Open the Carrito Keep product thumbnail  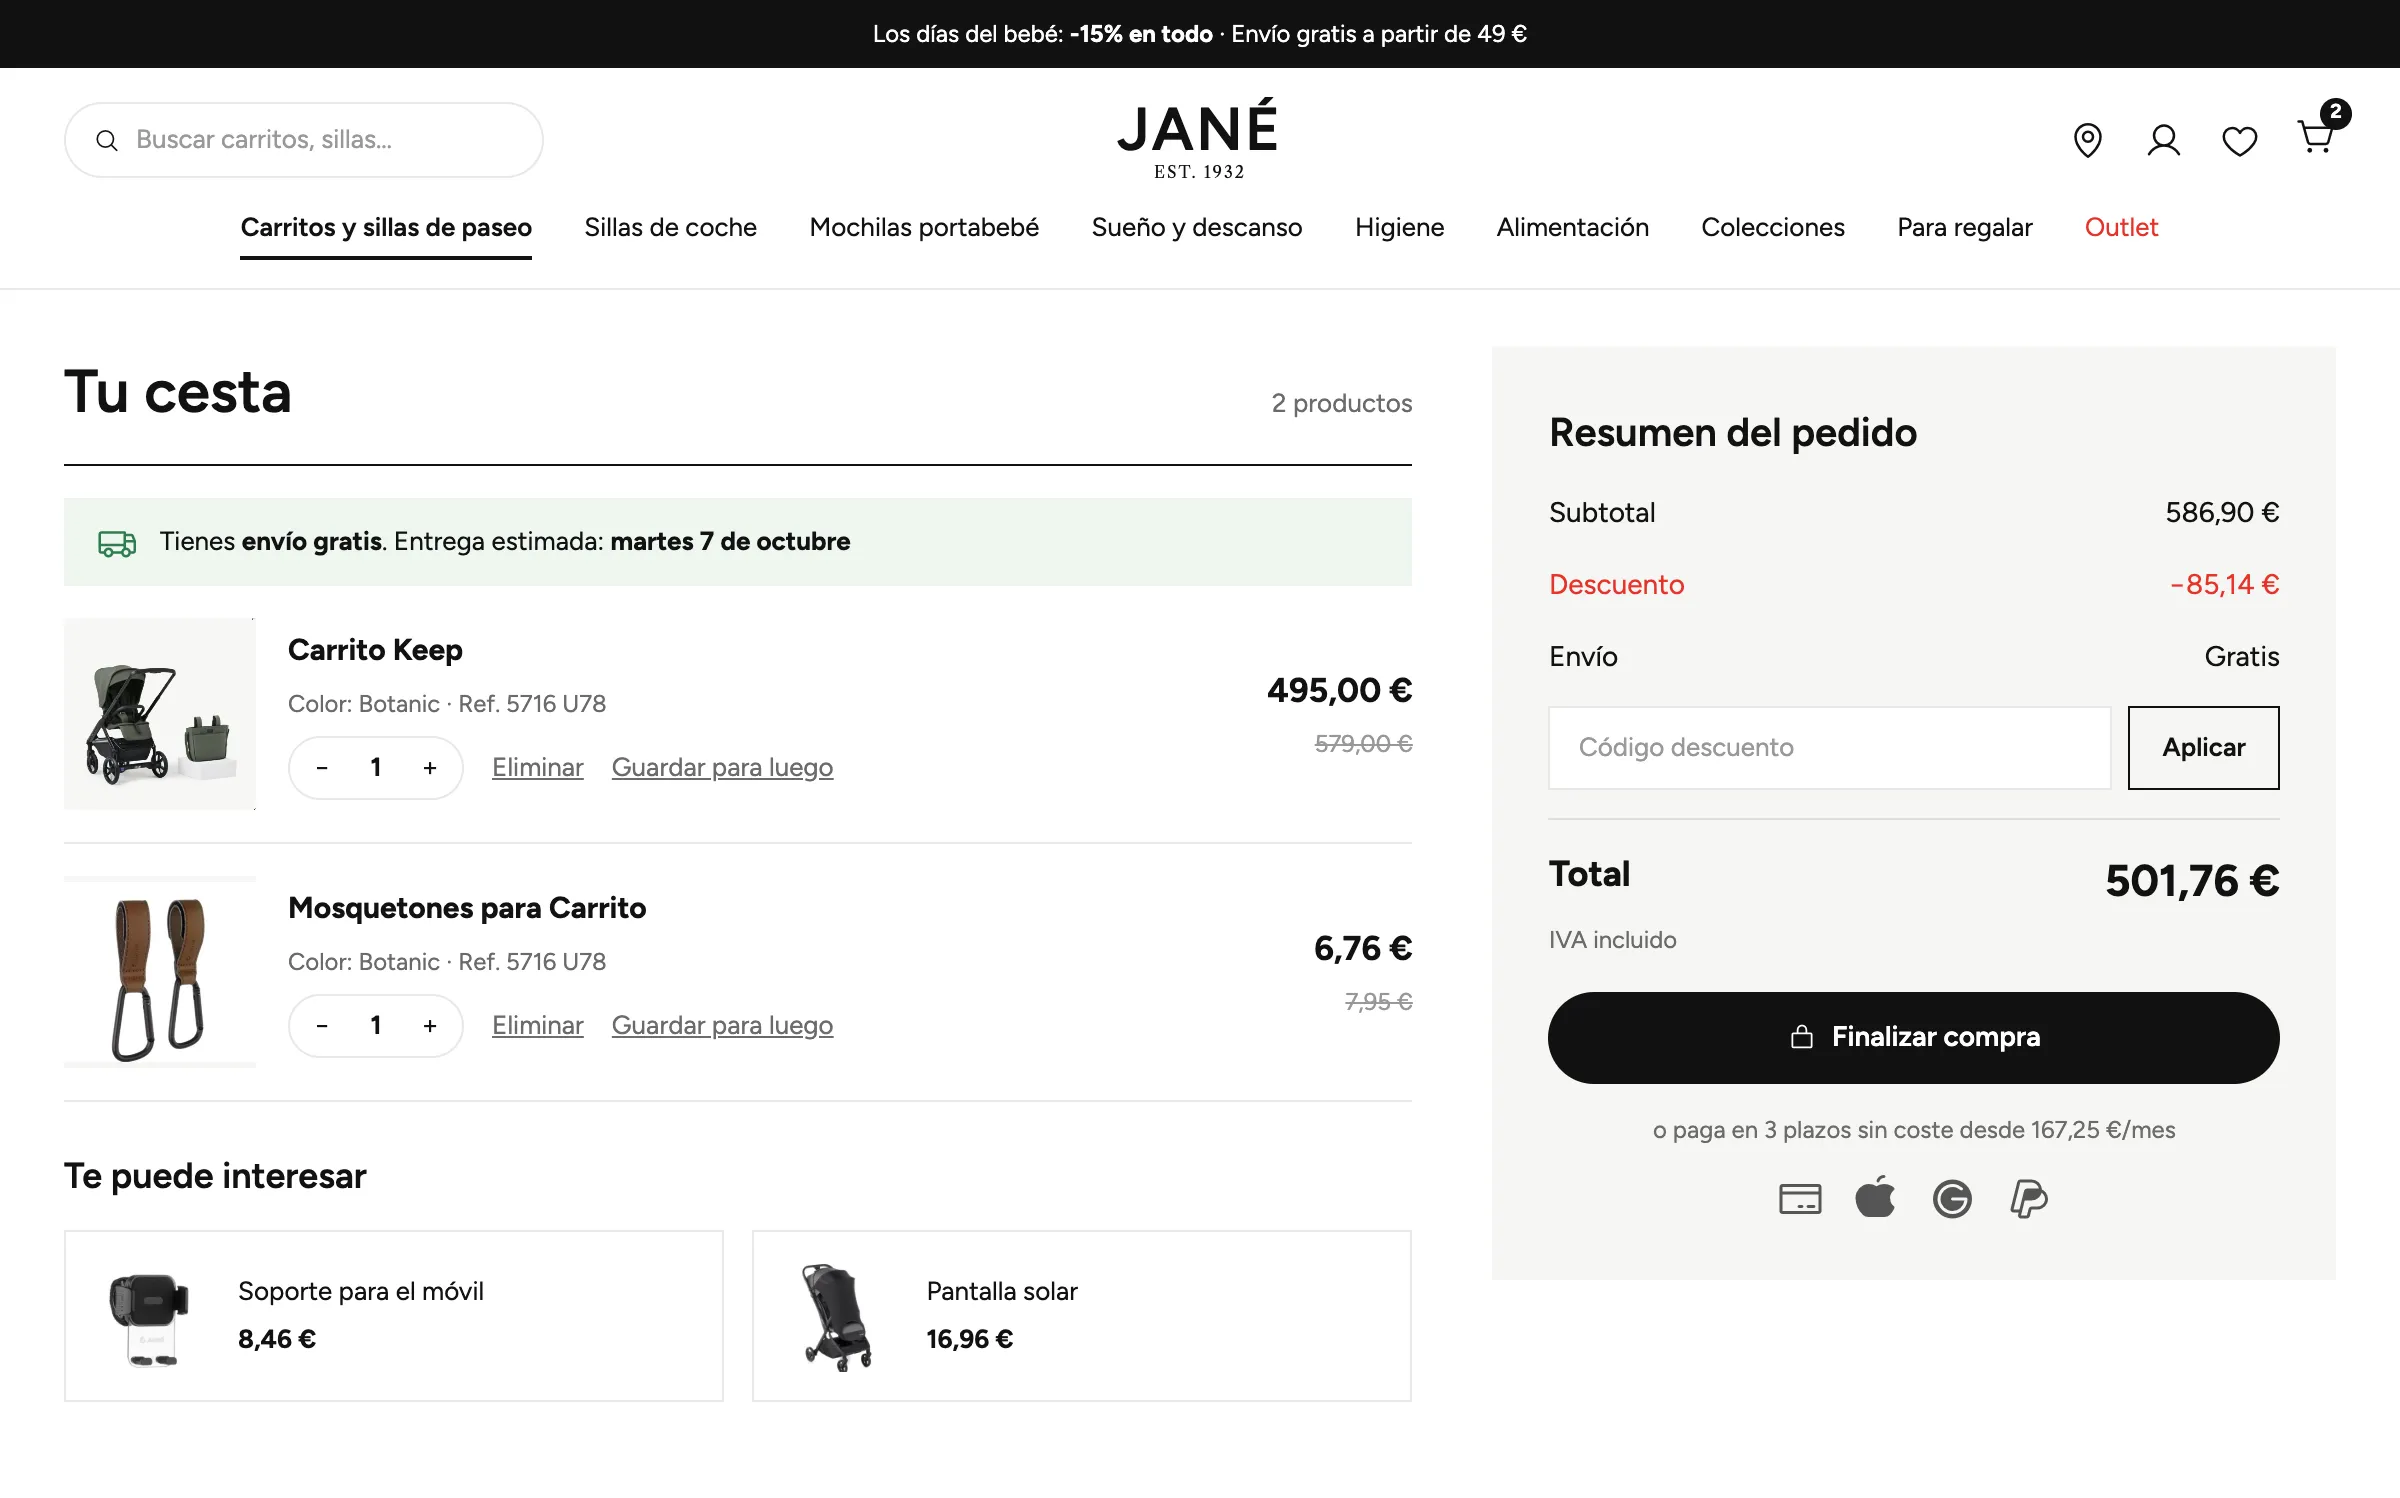pos(160,713)
